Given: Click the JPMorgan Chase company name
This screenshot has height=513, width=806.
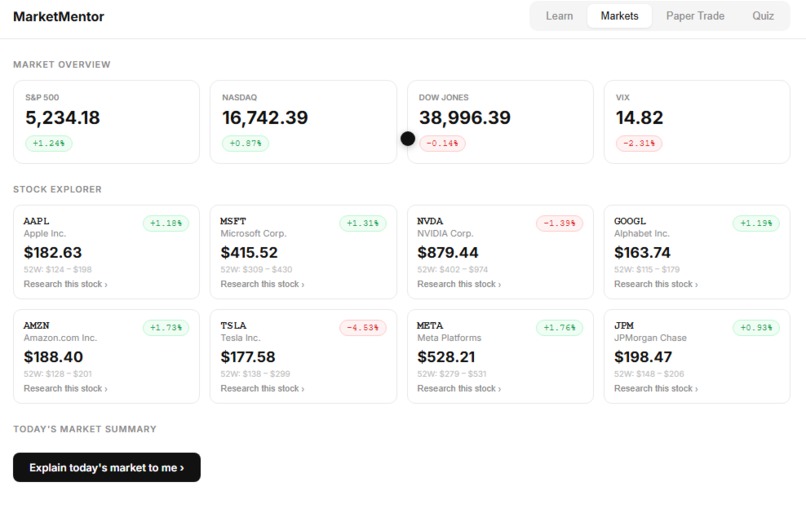Looking at the screenshot, I should click(x=650, y=338).
